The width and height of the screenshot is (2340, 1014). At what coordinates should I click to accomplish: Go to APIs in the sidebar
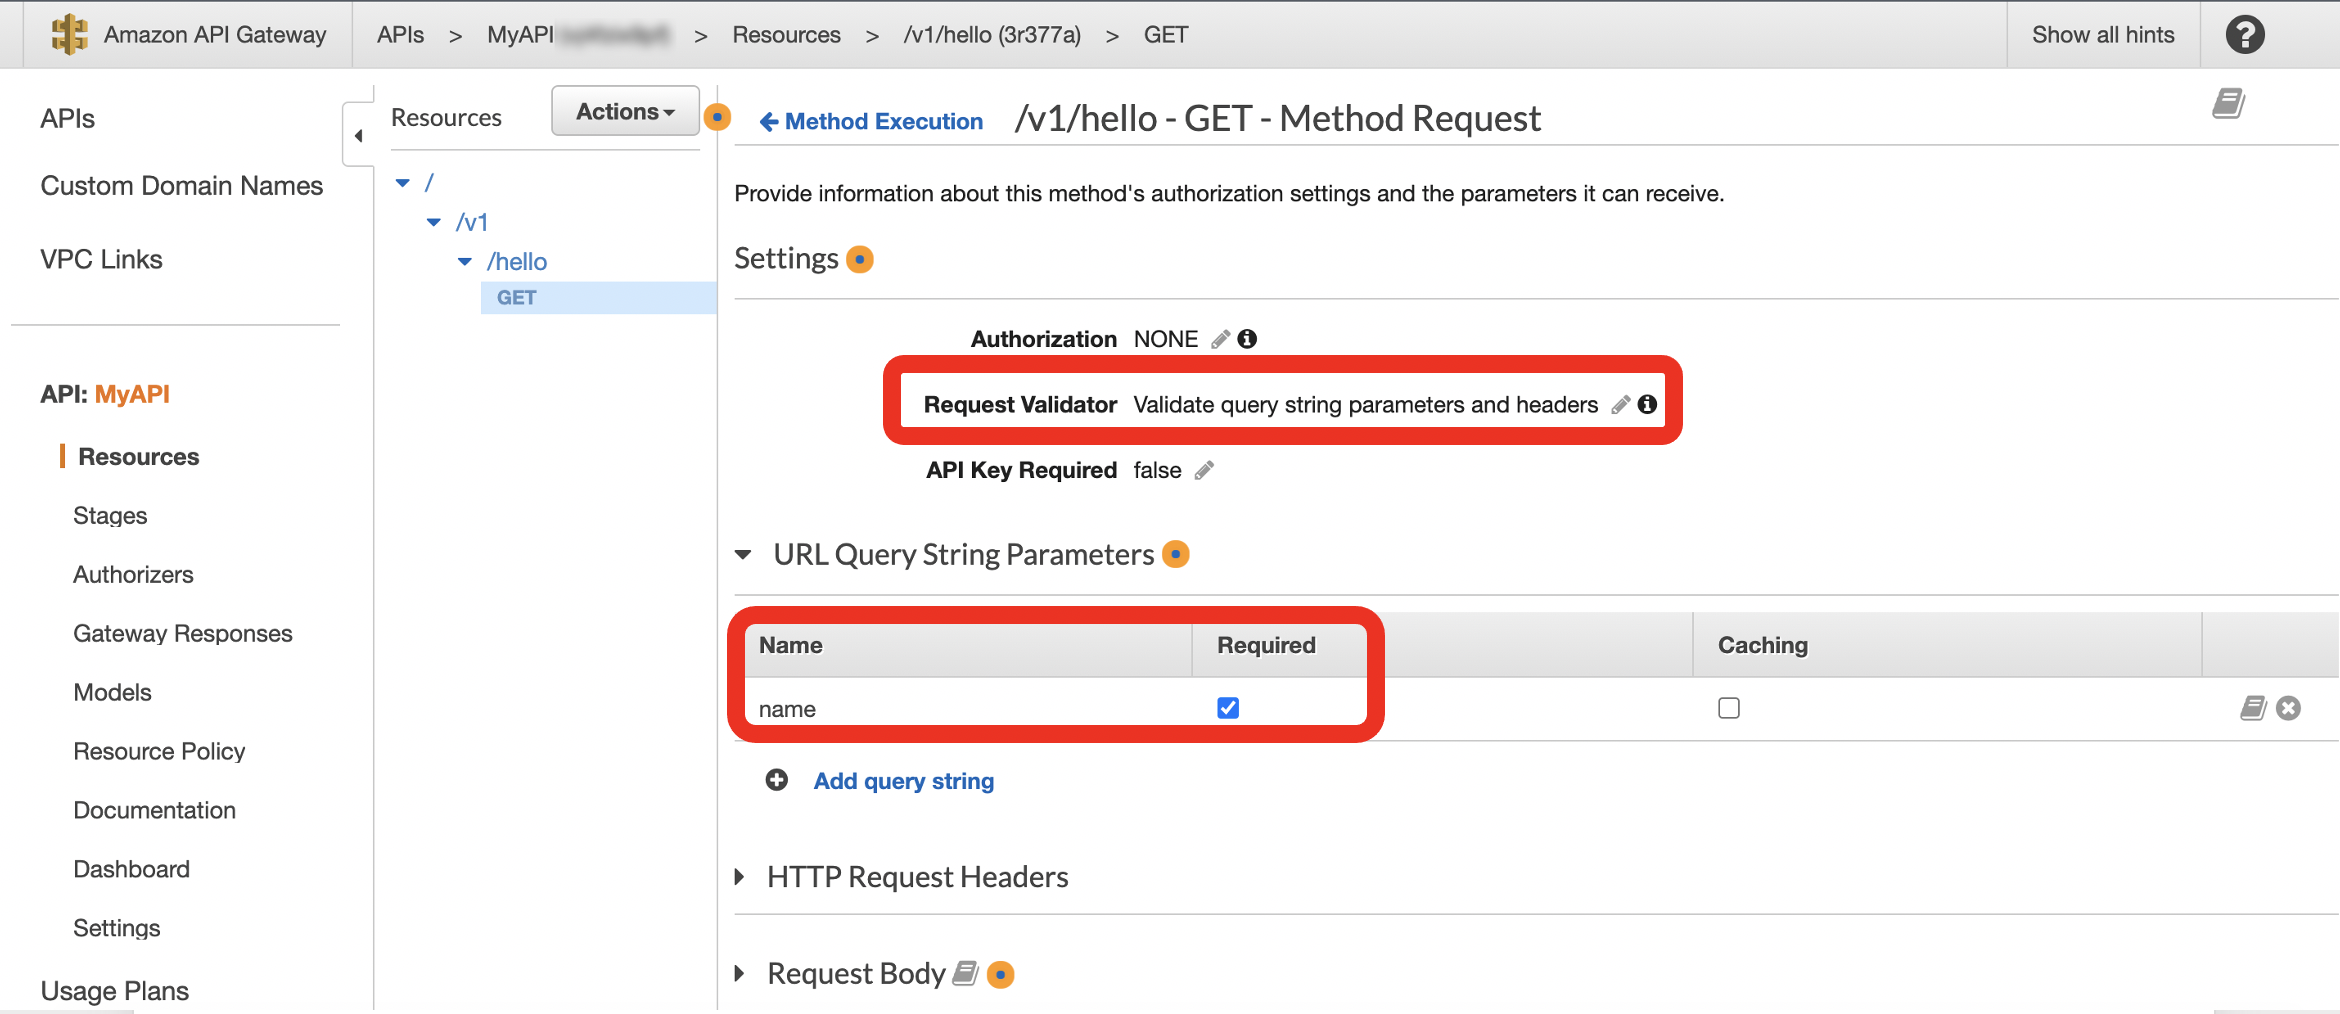pyautogui.click(x=68, y=119)
